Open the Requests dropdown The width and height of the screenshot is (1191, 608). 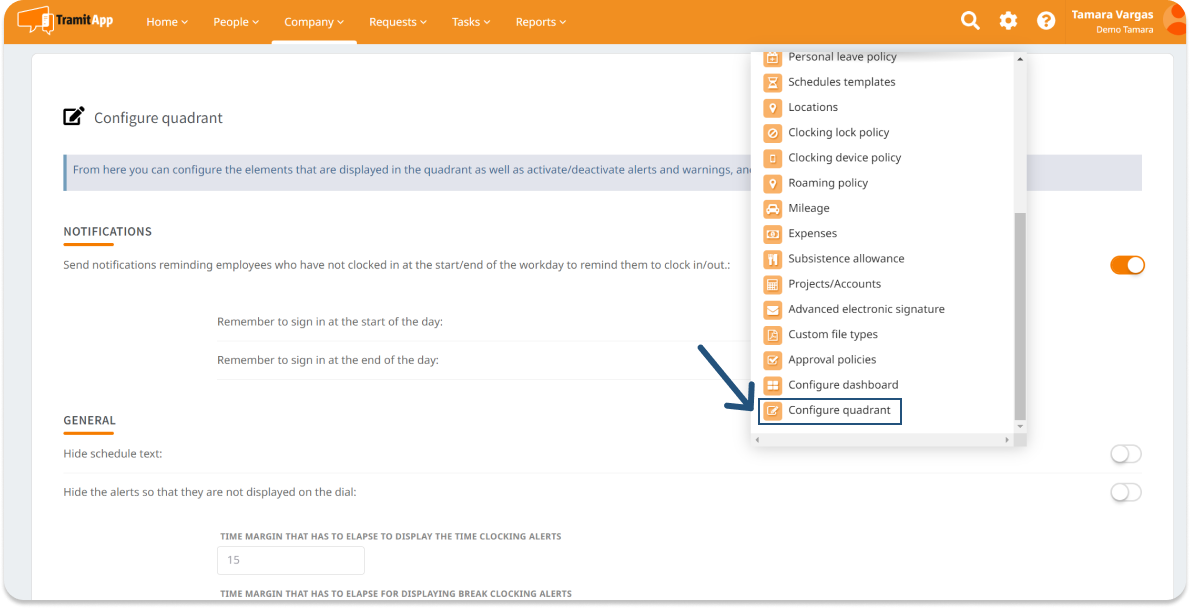(397, 21)
